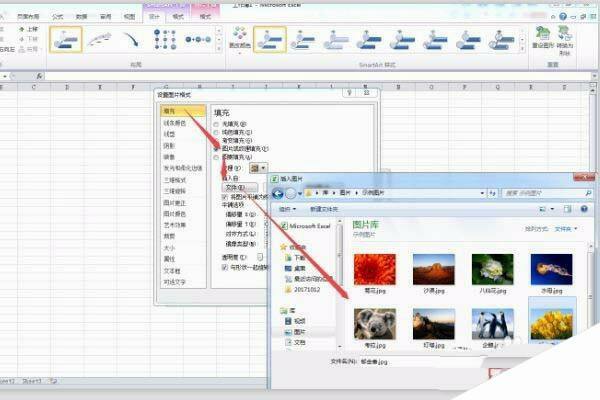This screenshot has width=600, height=400.
Task: Open Arrange by Folder (文件夹) dropdown
Action: 566,229
